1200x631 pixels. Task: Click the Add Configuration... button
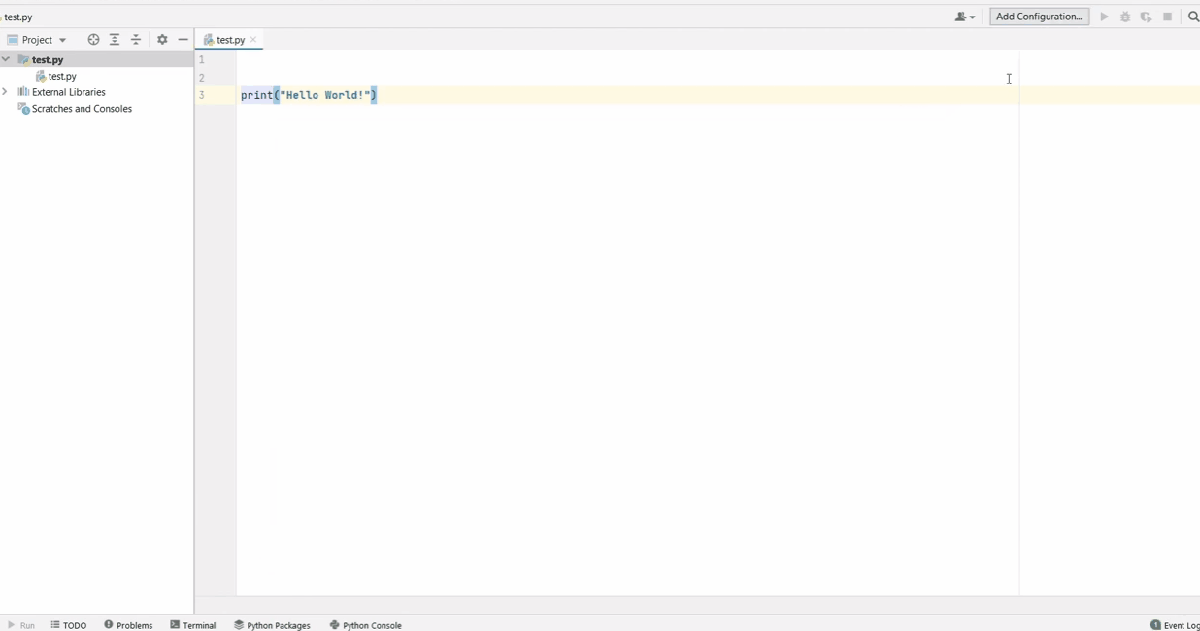1039,17
